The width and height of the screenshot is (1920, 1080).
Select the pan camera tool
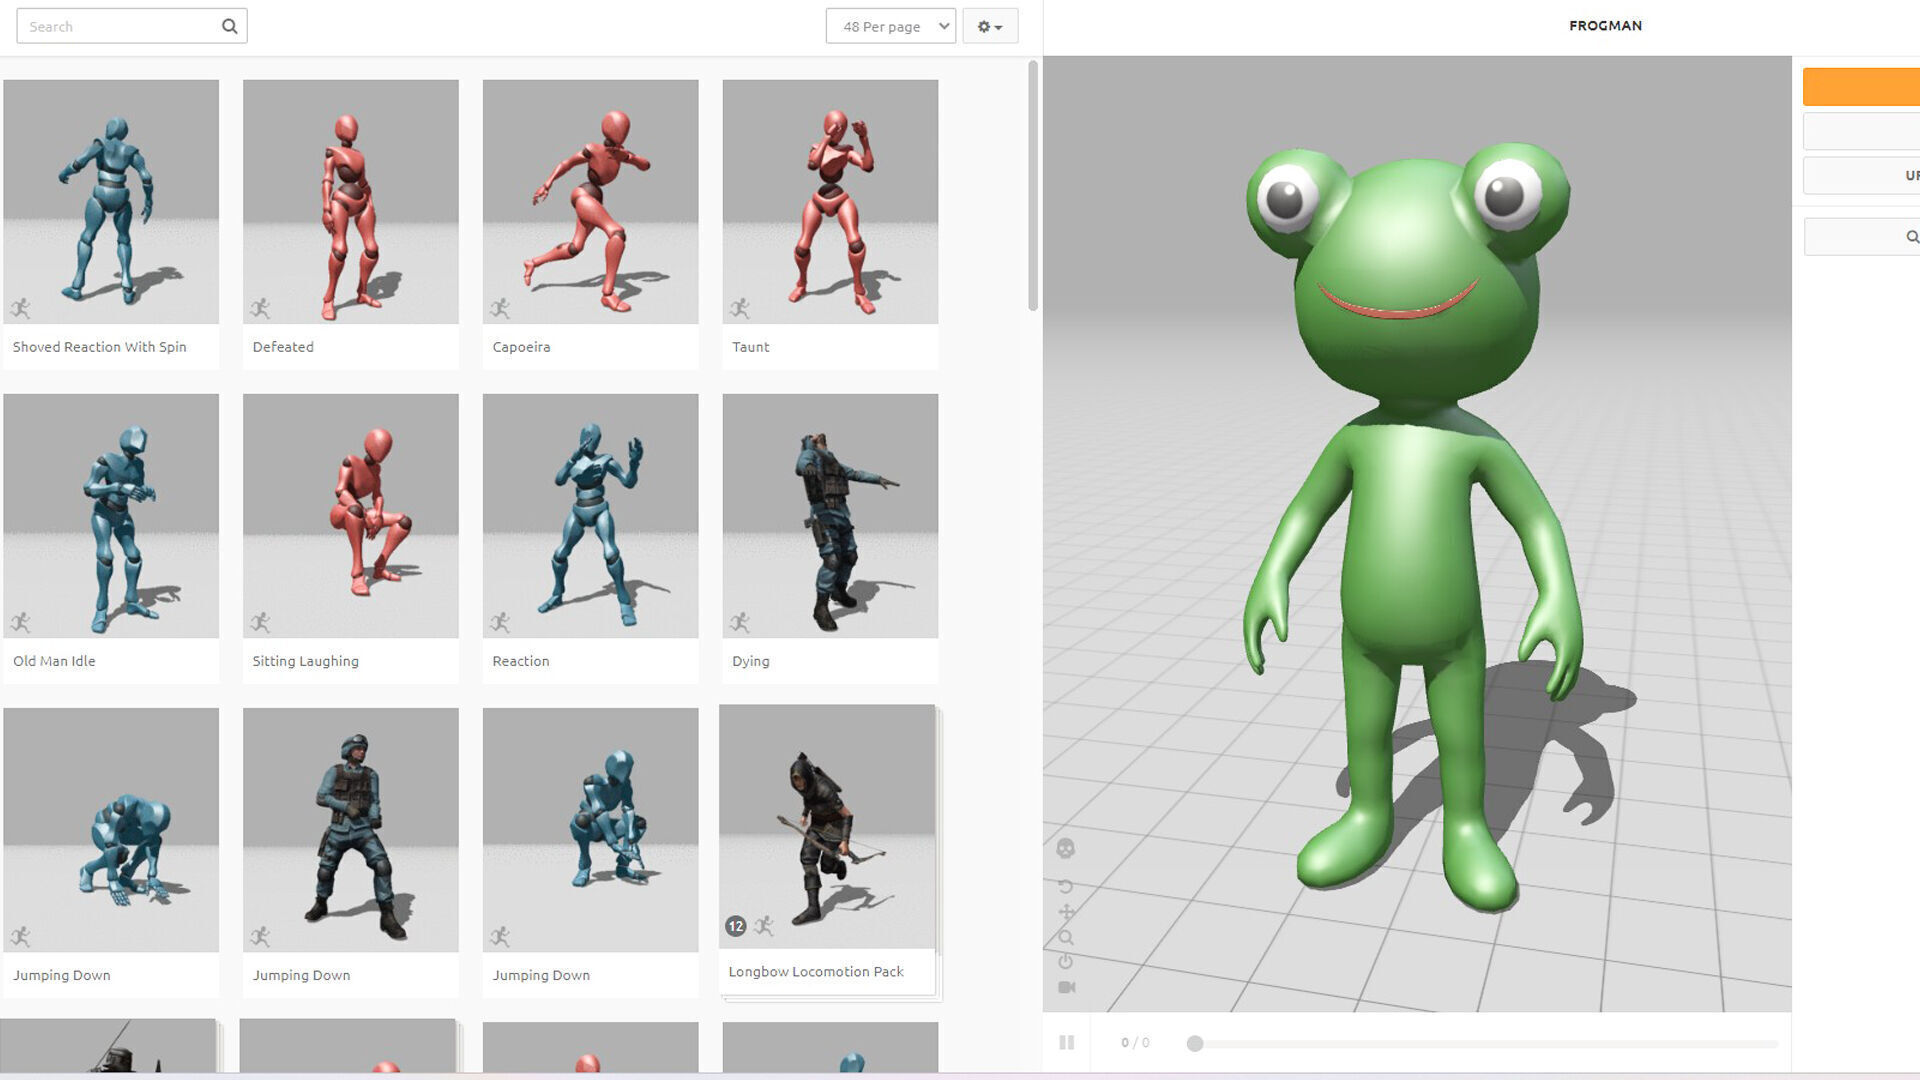pos(1066,912)
